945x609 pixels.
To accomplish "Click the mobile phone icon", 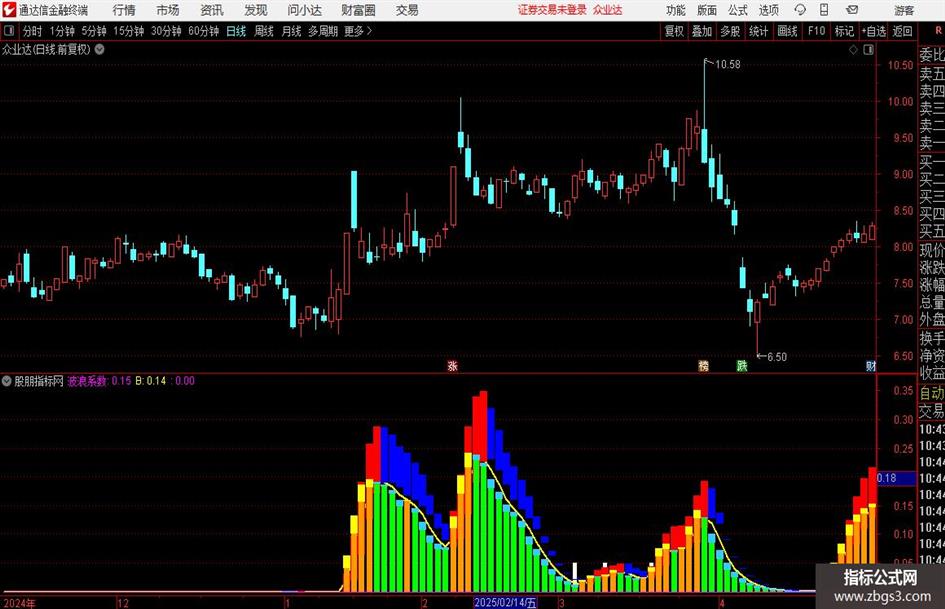I will pyautogui.click(x=824, y=10).
